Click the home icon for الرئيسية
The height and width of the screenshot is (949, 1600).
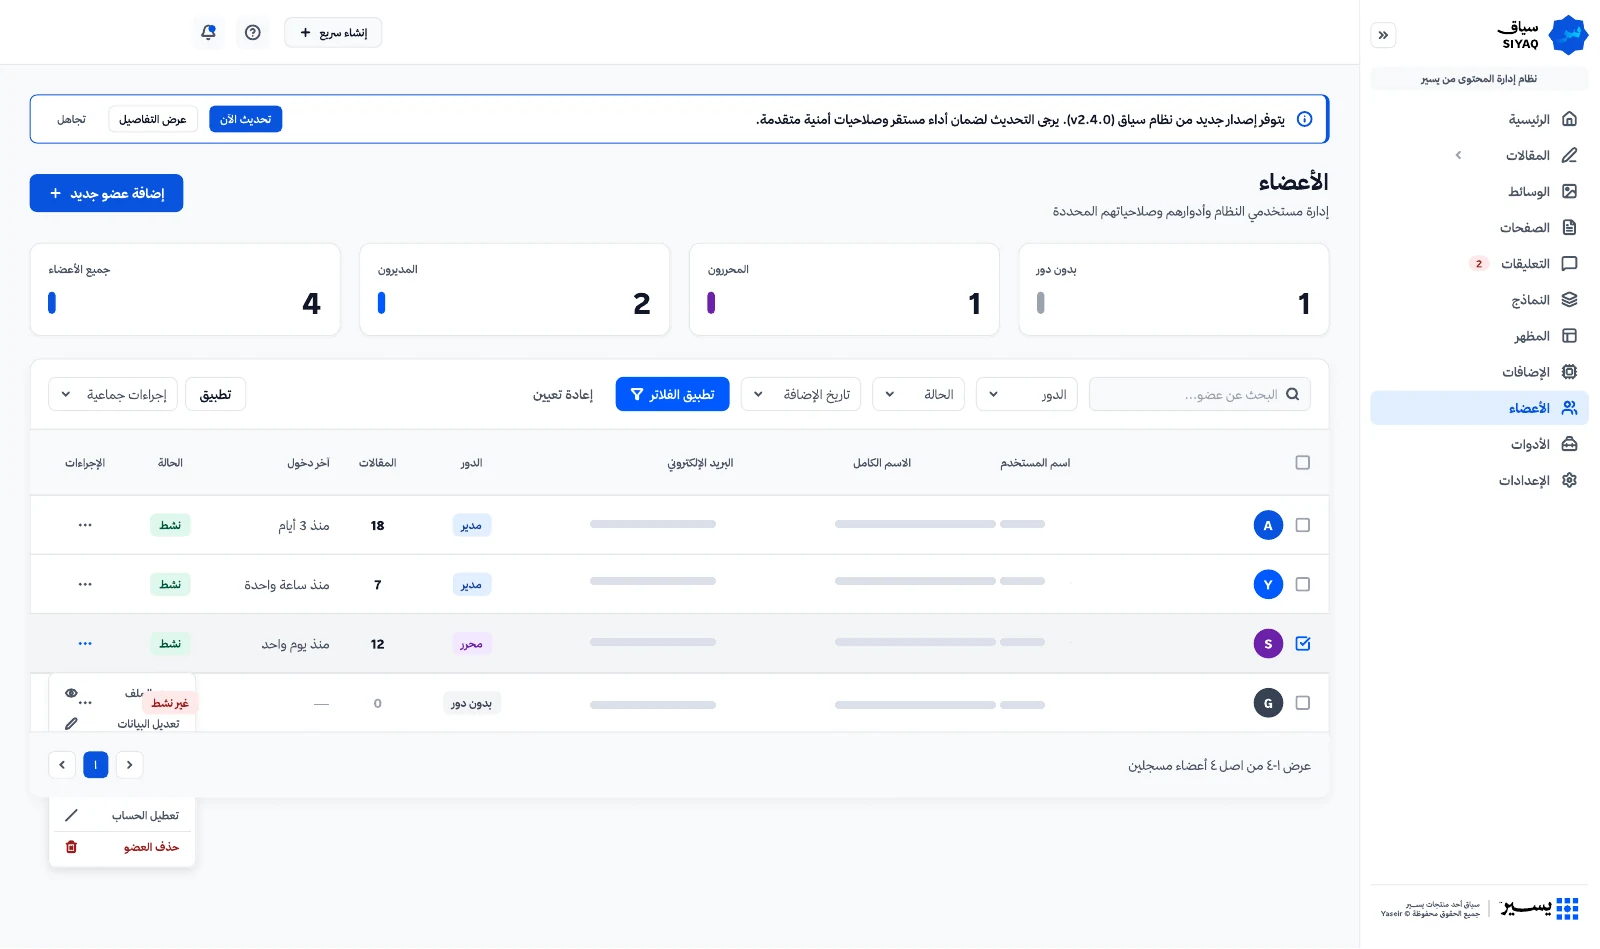click(1569, 119)
